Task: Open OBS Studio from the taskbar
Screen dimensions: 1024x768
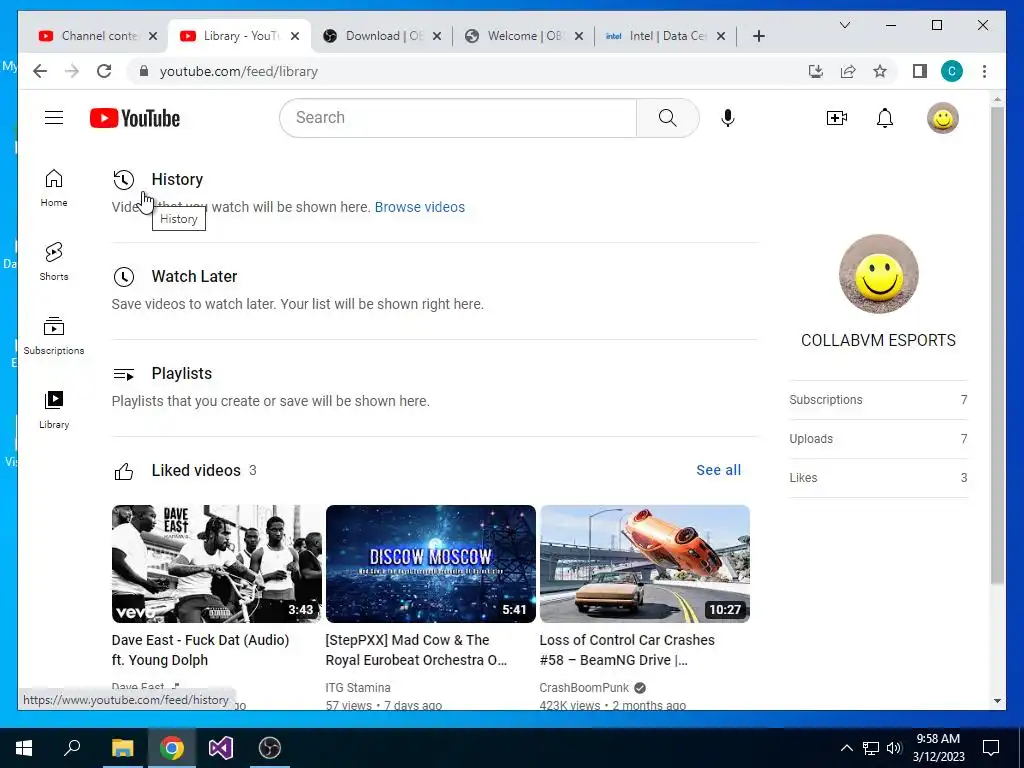Action: pos(270,748)
